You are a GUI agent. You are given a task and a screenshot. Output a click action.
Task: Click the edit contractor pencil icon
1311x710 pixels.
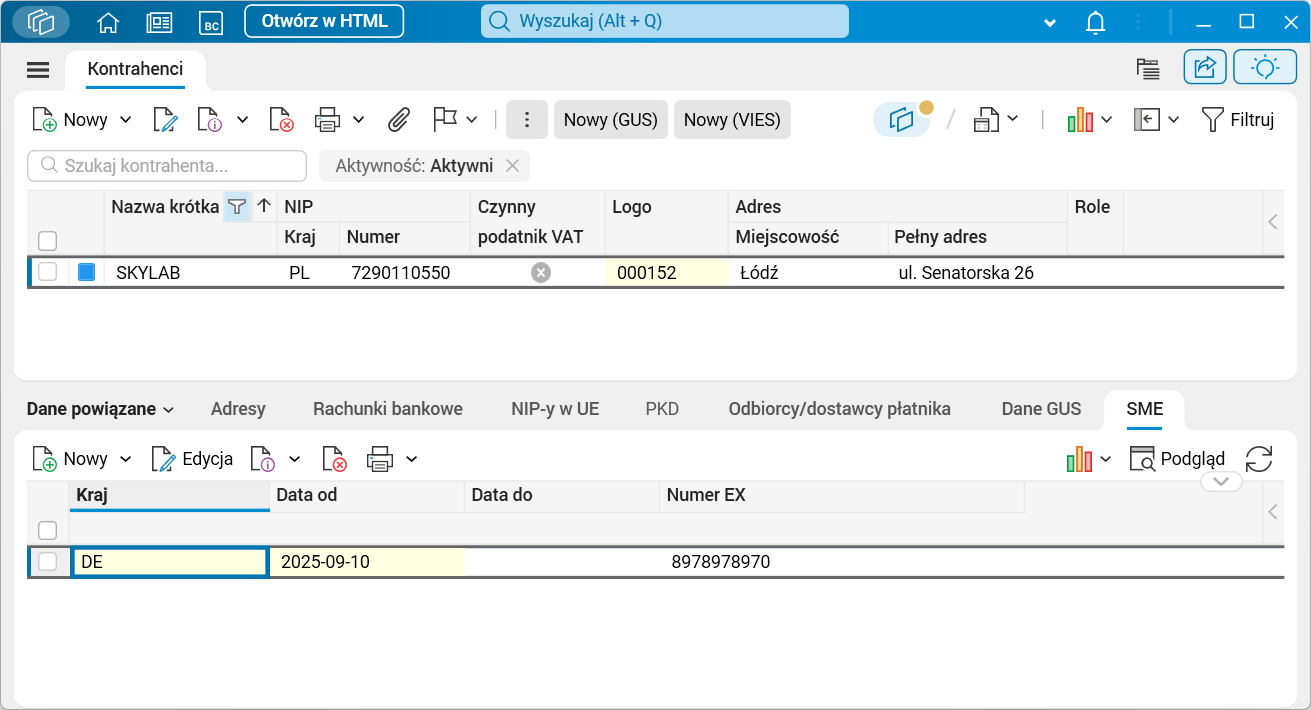point(165,120)
